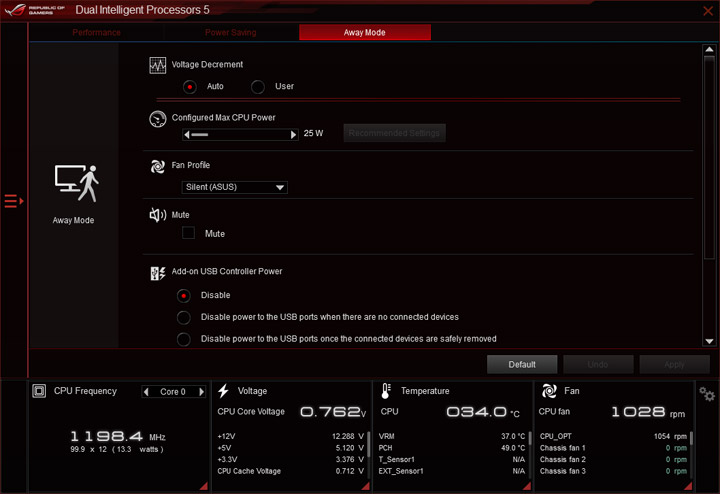Screen dimensions: 720x494
Task: Open the Silent (ASUS) fan profile dropdown
Action: 235,187
